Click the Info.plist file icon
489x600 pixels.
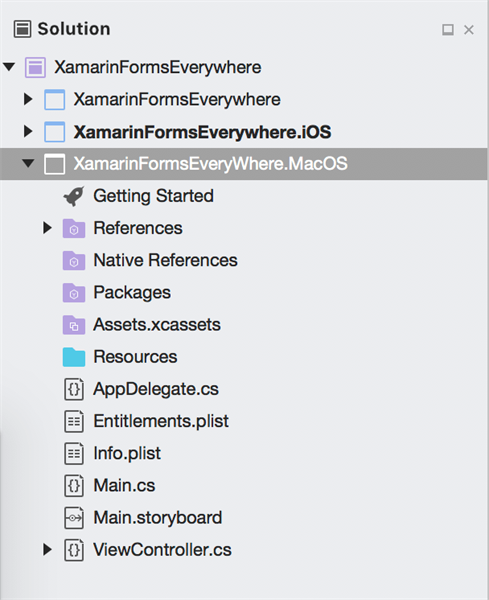[74, 453]
